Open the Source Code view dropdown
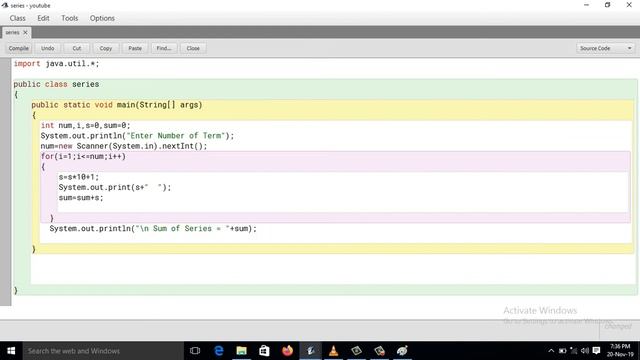The image size is (640, 360). pyautogui.click(x=606, y=48)
